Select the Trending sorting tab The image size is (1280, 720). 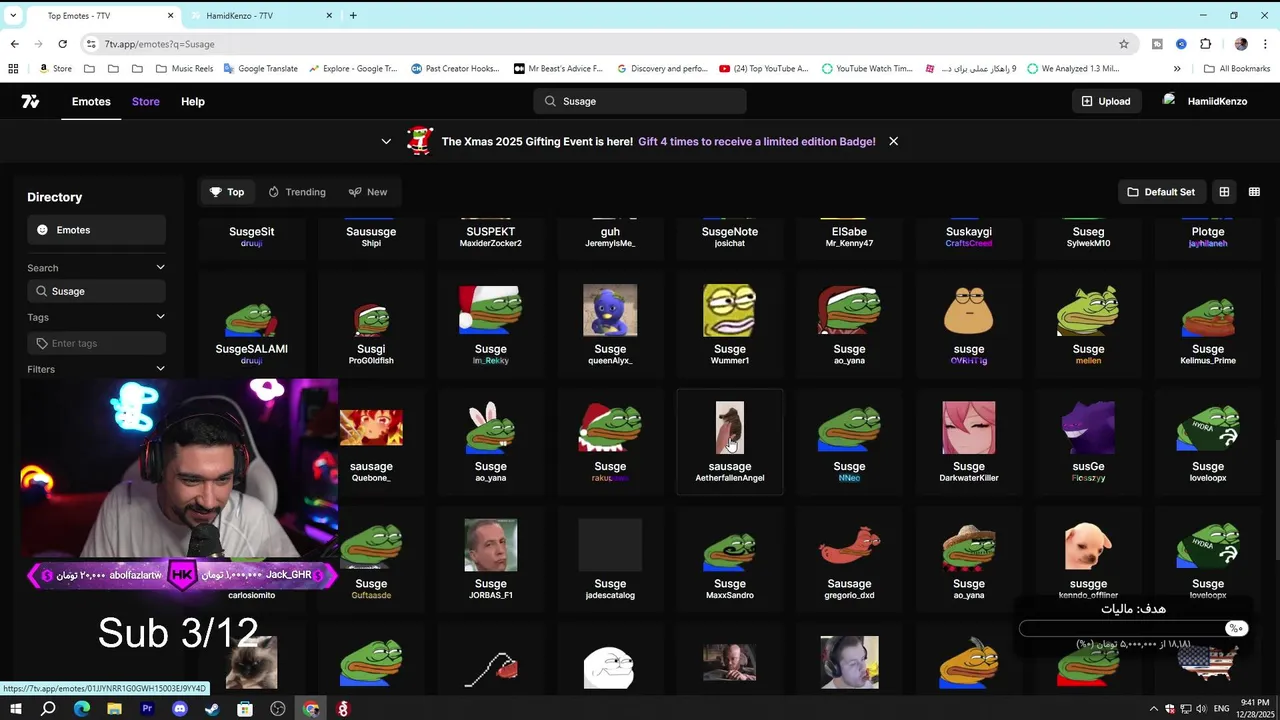297,192
